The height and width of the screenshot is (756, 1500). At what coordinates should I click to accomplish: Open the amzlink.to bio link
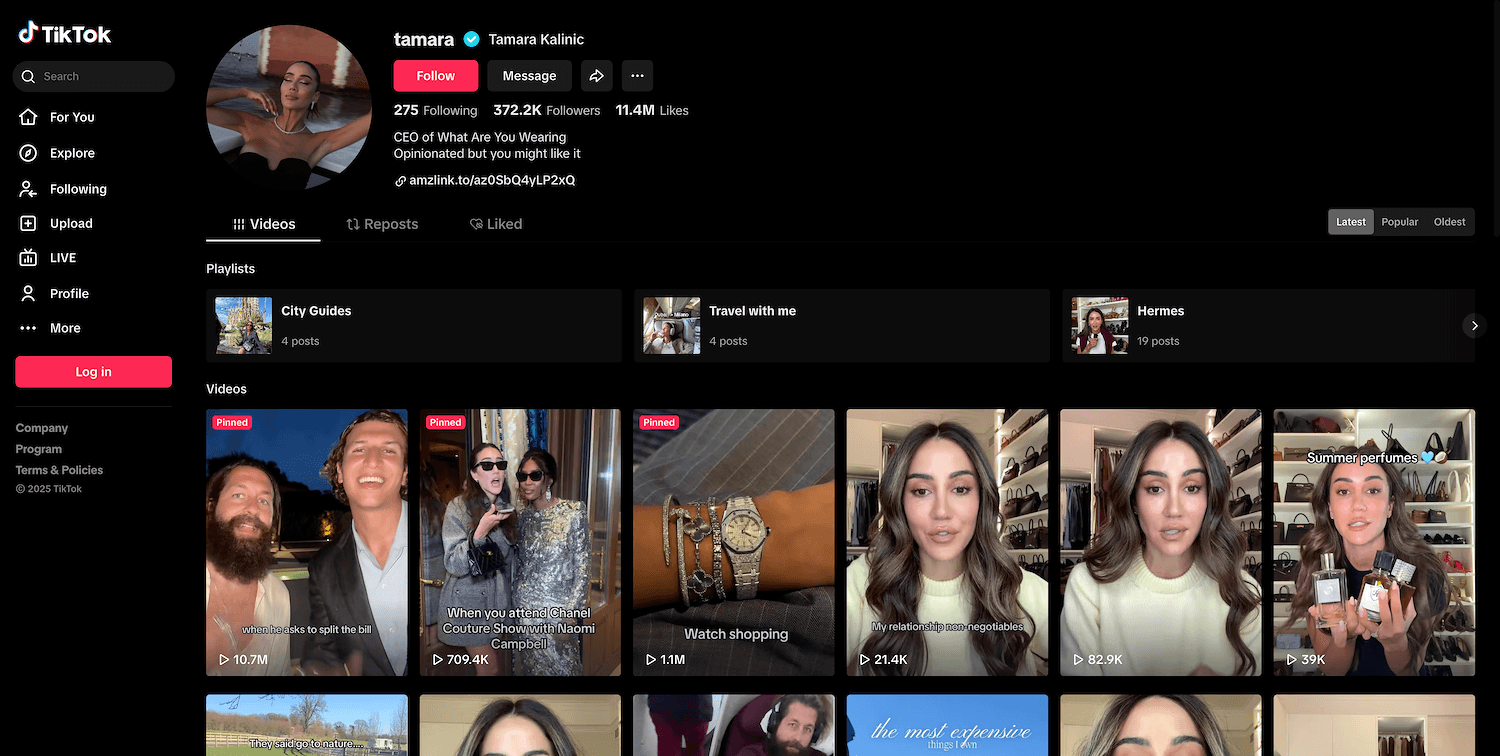(491, 180)
